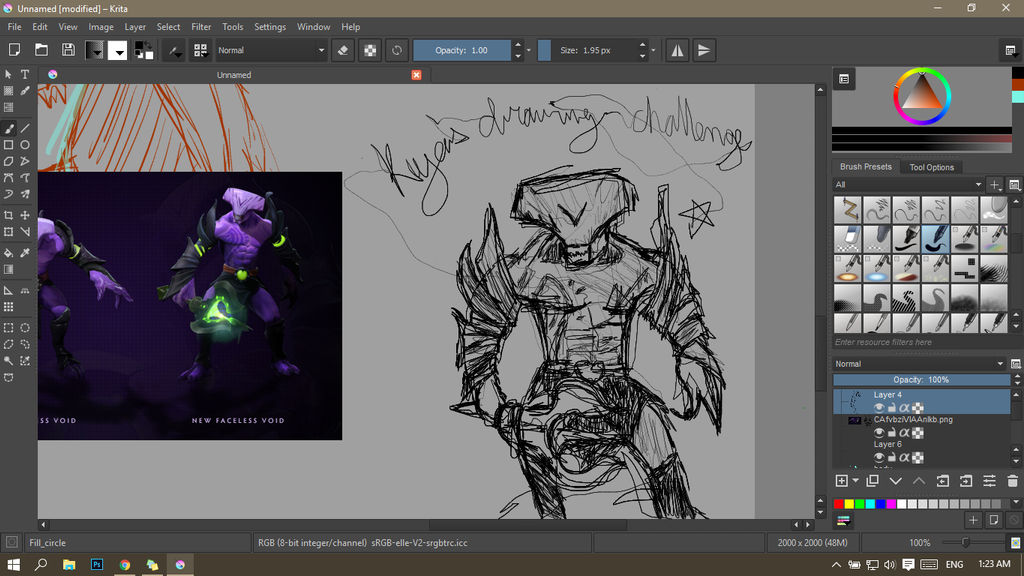The width and height of the screenshot is (1024, 576).
Task: Select the Crop tool
Action: pyautogui.click(x=8, y=215)
